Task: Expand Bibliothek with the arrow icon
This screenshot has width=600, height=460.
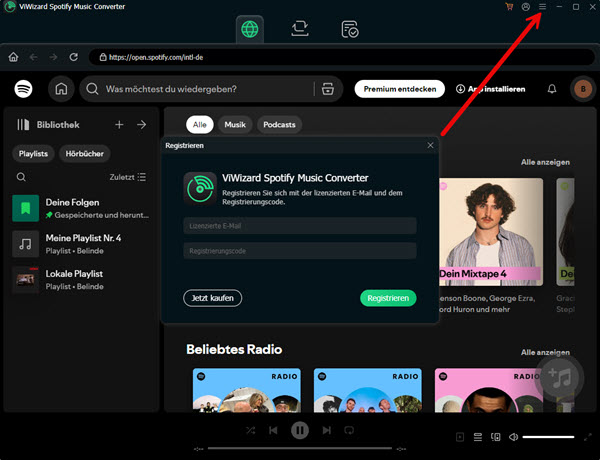Action: pyautogui.click(x=141, y=125)
